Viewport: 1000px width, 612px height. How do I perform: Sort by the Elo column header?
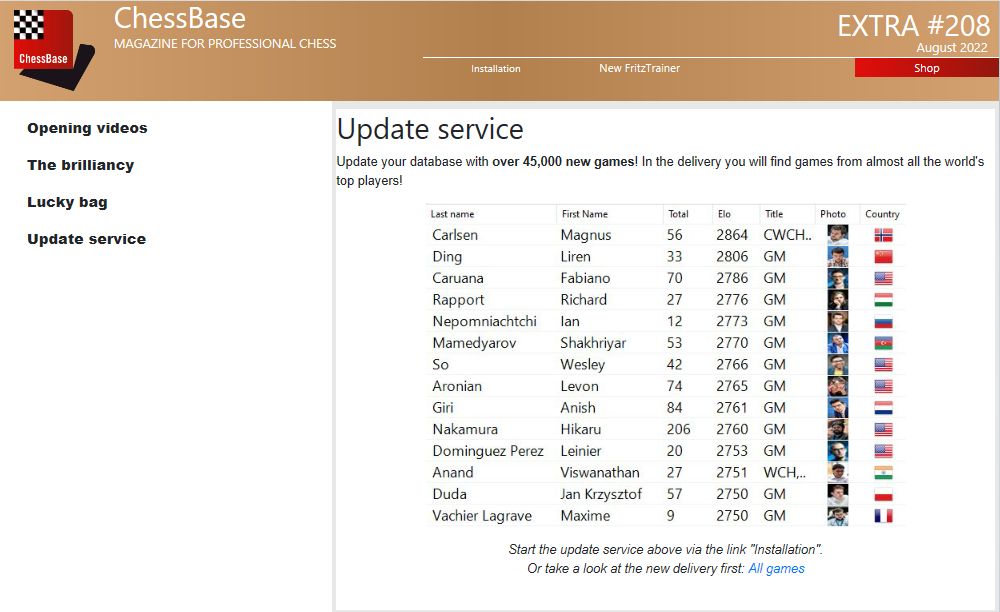click(x=724, y=214)
